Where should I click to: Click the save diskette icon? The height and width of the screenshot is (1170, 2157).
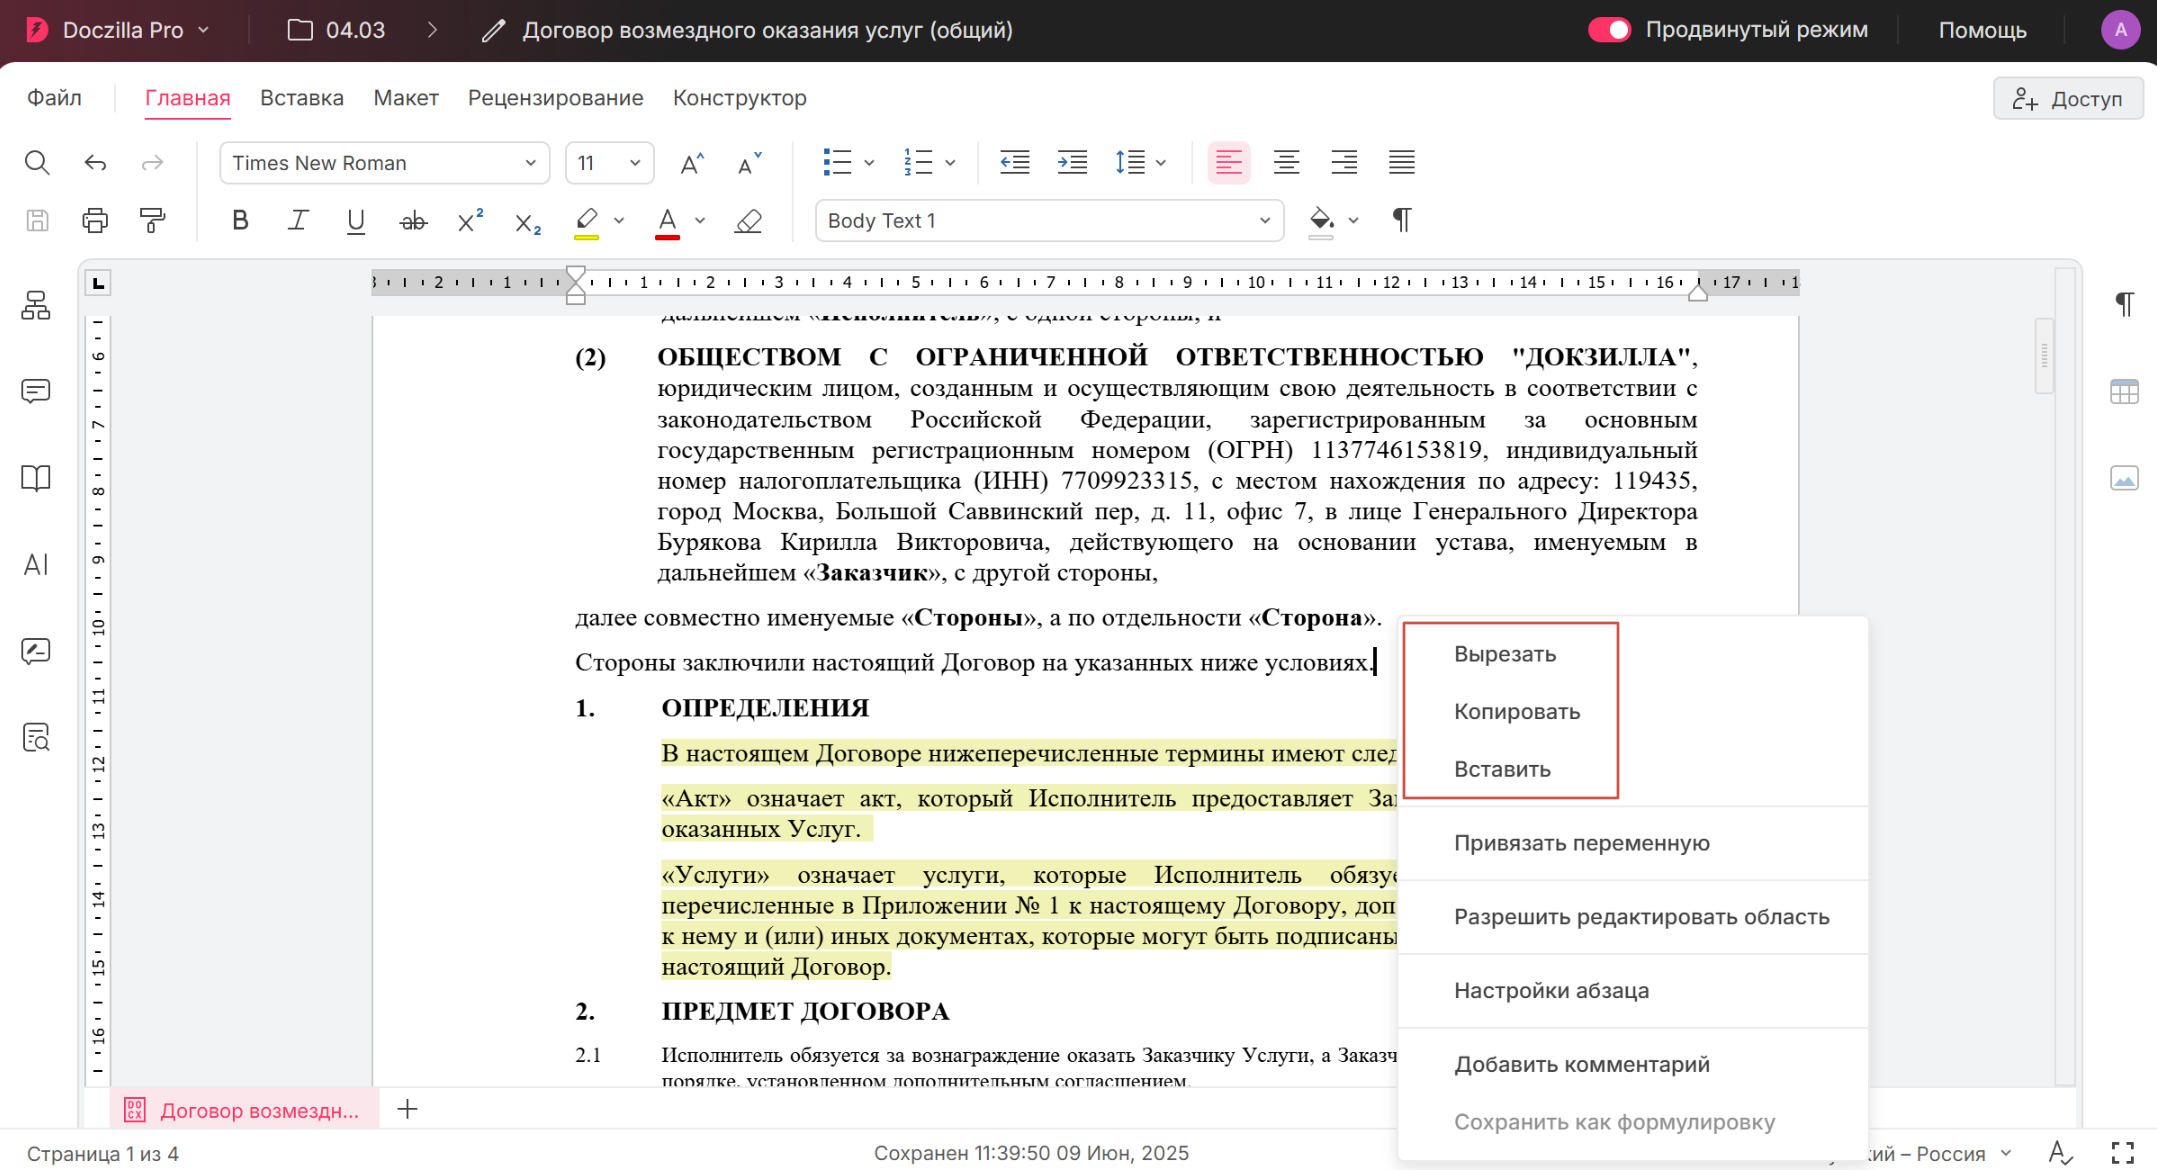(x=37, y=221)
